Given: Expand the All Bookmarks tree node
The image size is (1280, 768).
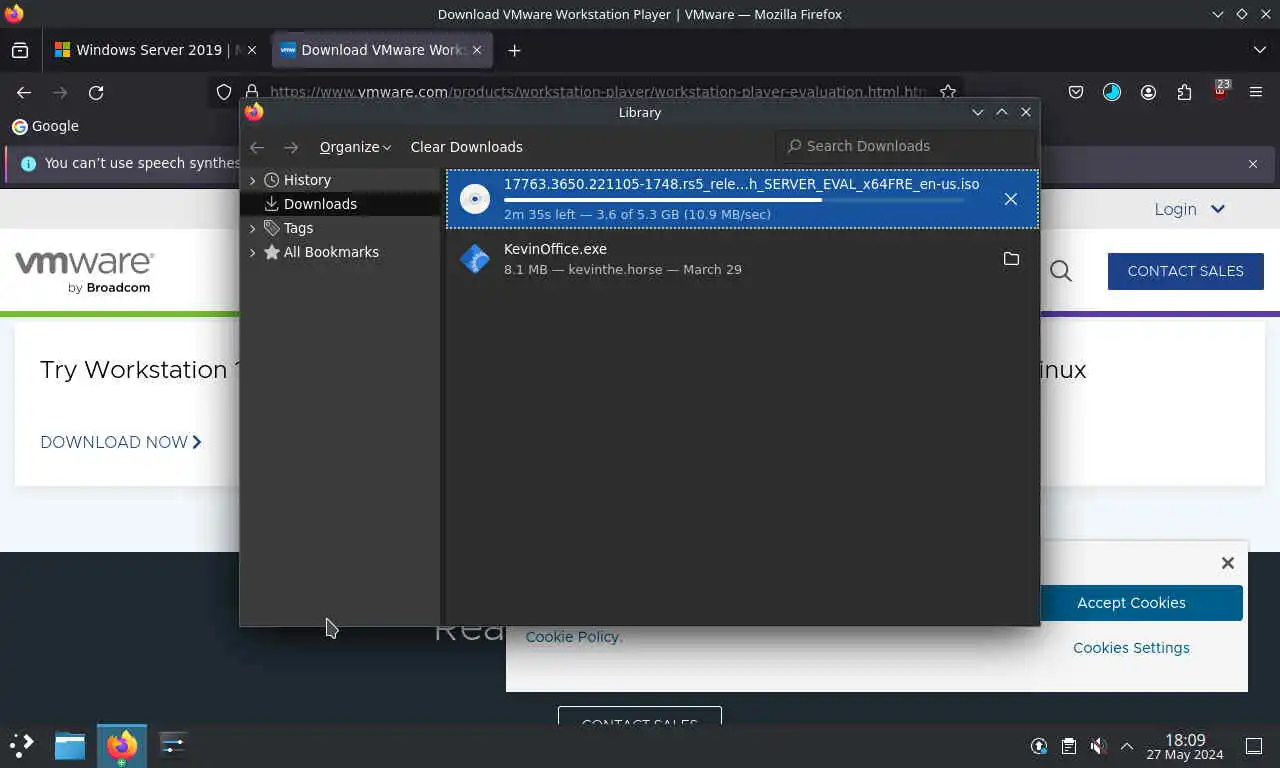Looking at the screenshot, I should 253,252.
